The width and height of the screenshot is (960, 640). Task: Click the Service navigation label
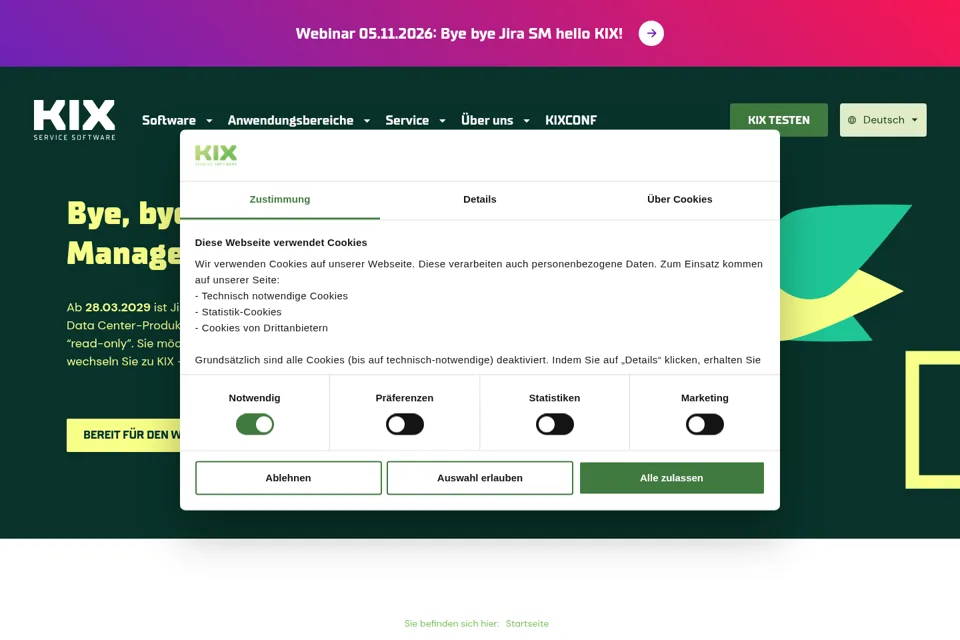(x=407, y=120)
